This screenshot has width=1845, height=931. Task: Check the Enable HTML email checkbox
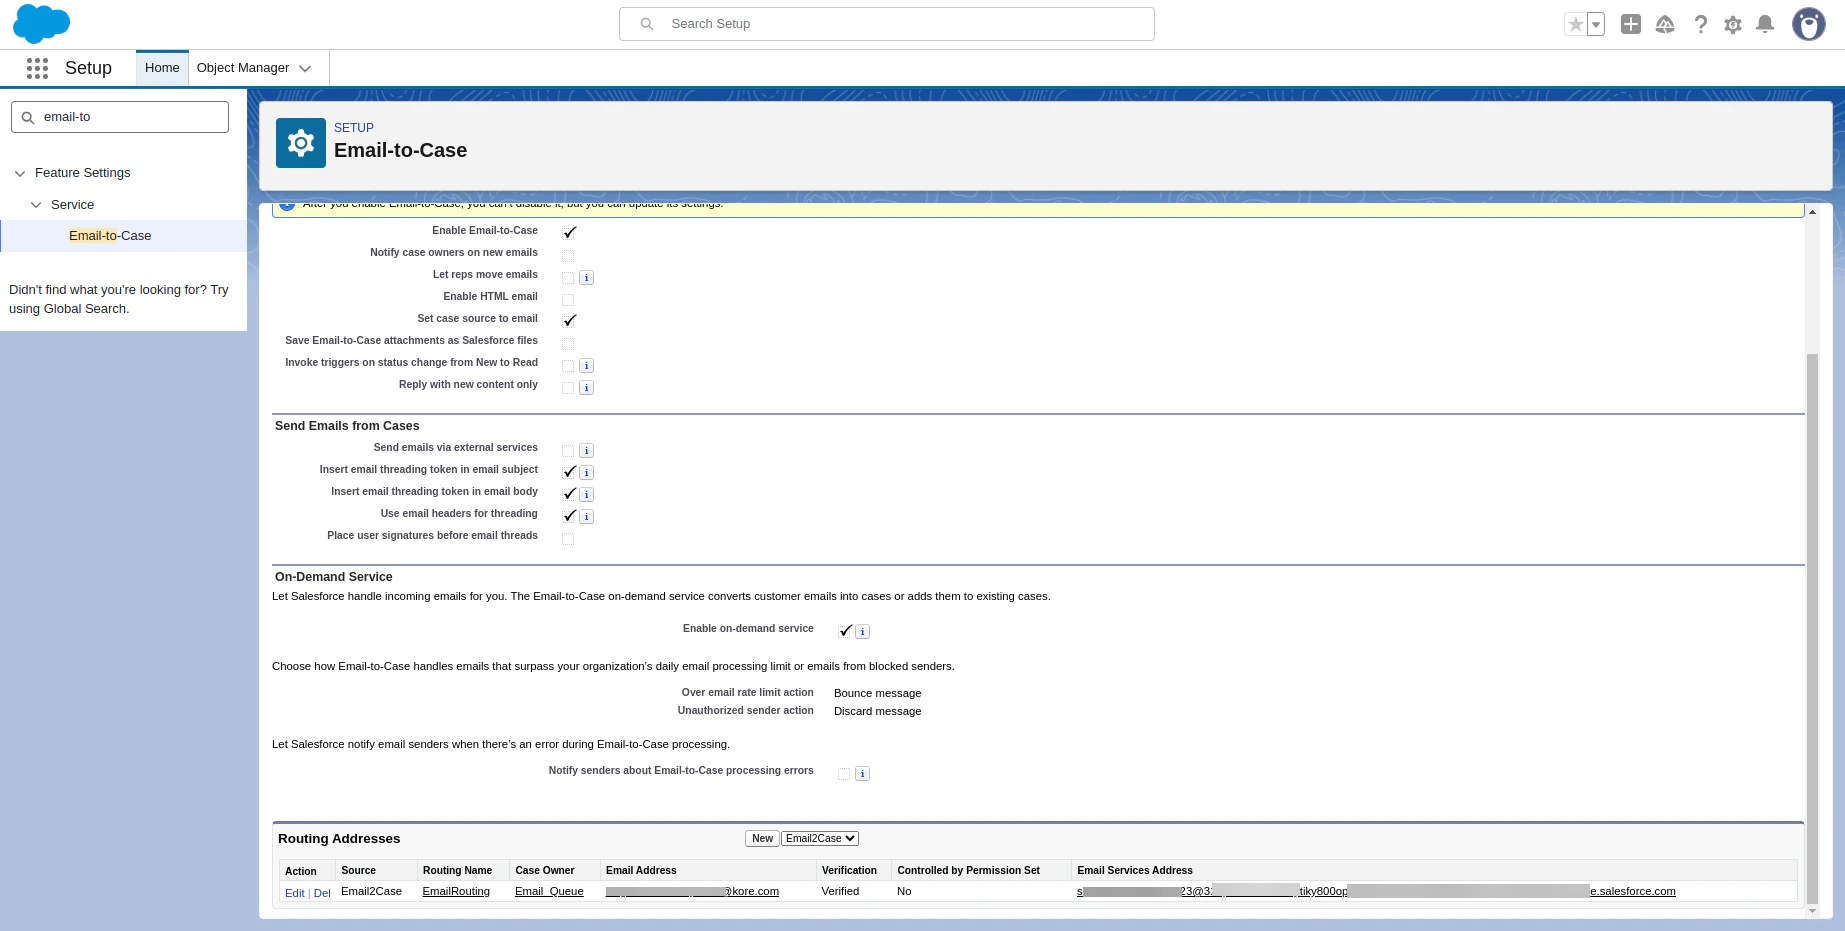[x=567, y=299]
